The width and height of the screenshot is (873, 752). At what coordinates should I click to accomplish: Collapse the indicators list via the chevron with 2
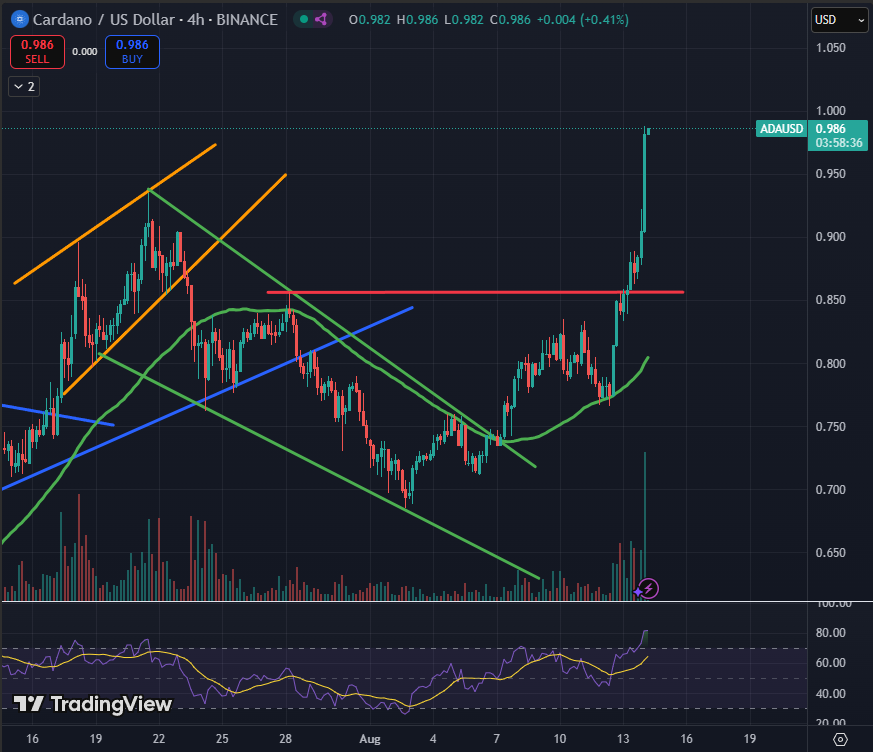point(22,86)
